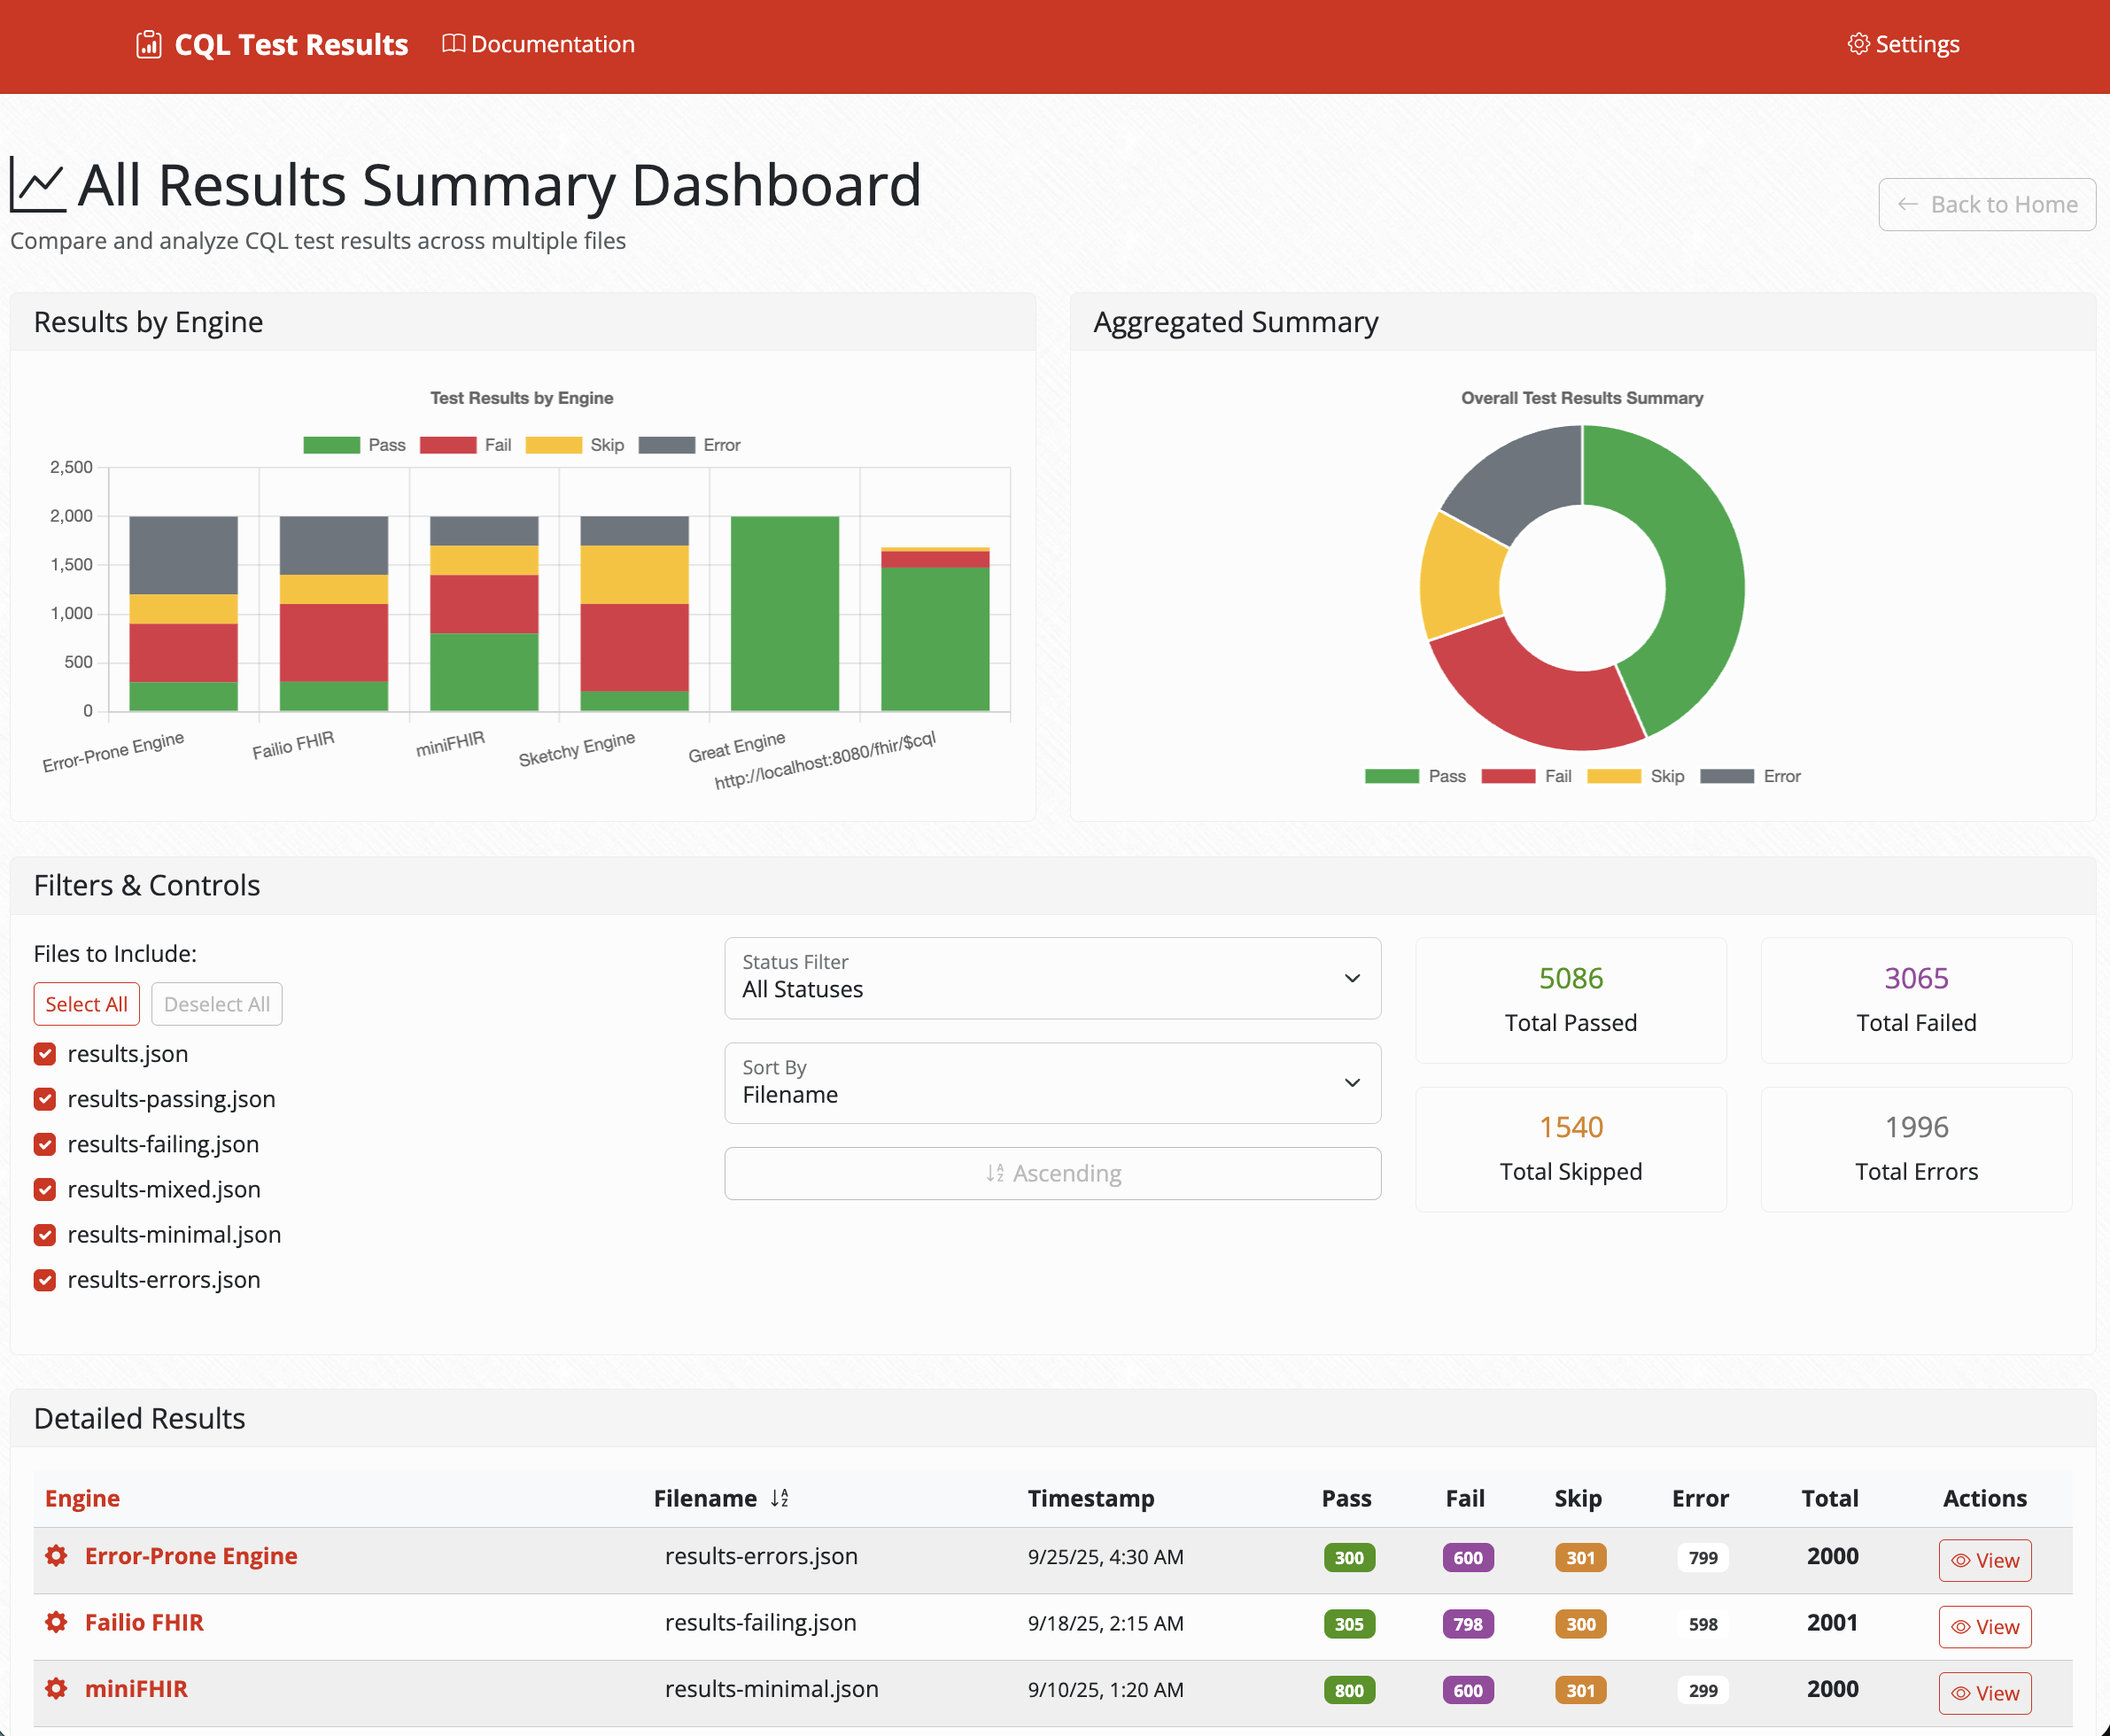
Task: Click the gear icon next to Error-Prone Engine
Action: click(56, 1556)
